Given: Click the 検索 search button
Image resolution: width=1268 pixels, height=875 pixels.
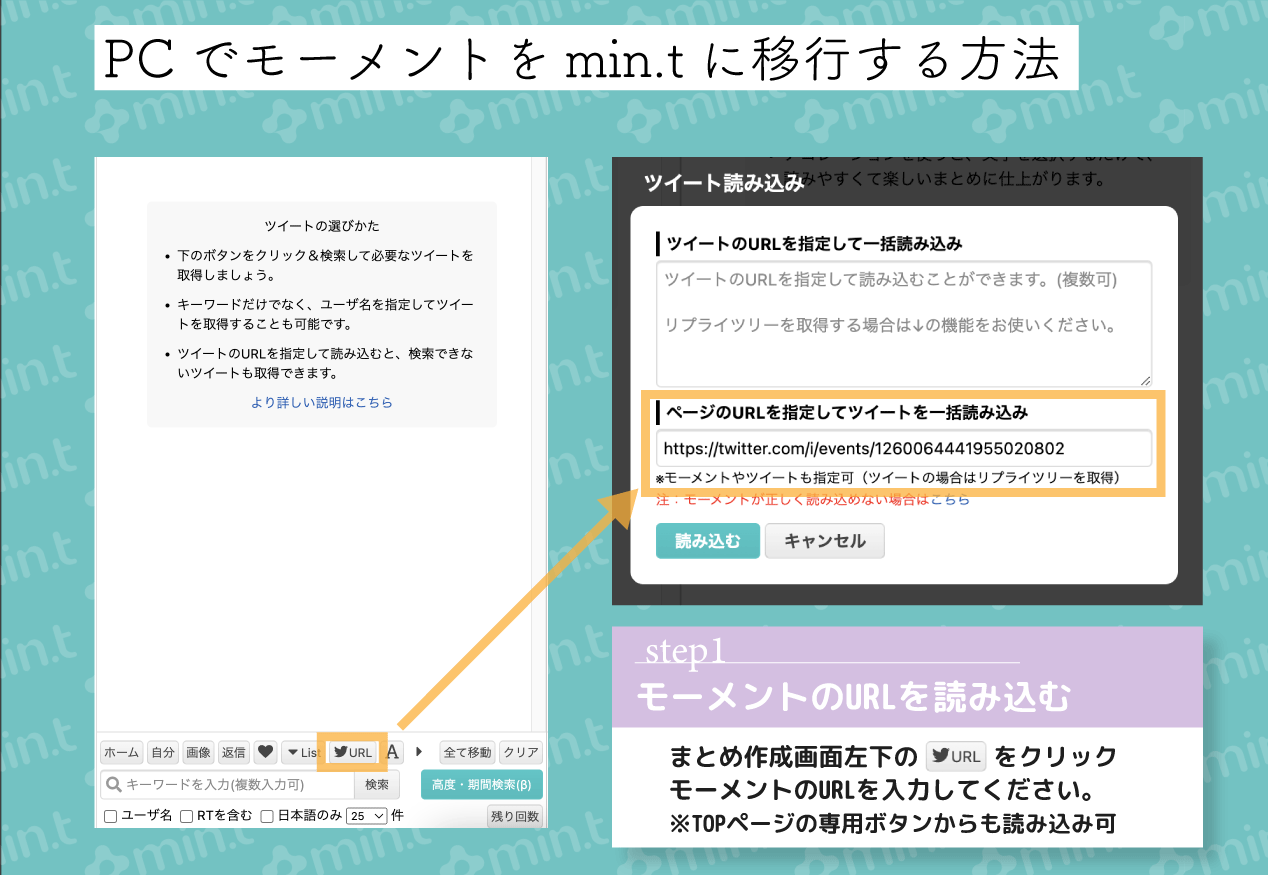Looking at the screenshot, I should (x=377, y=784).
